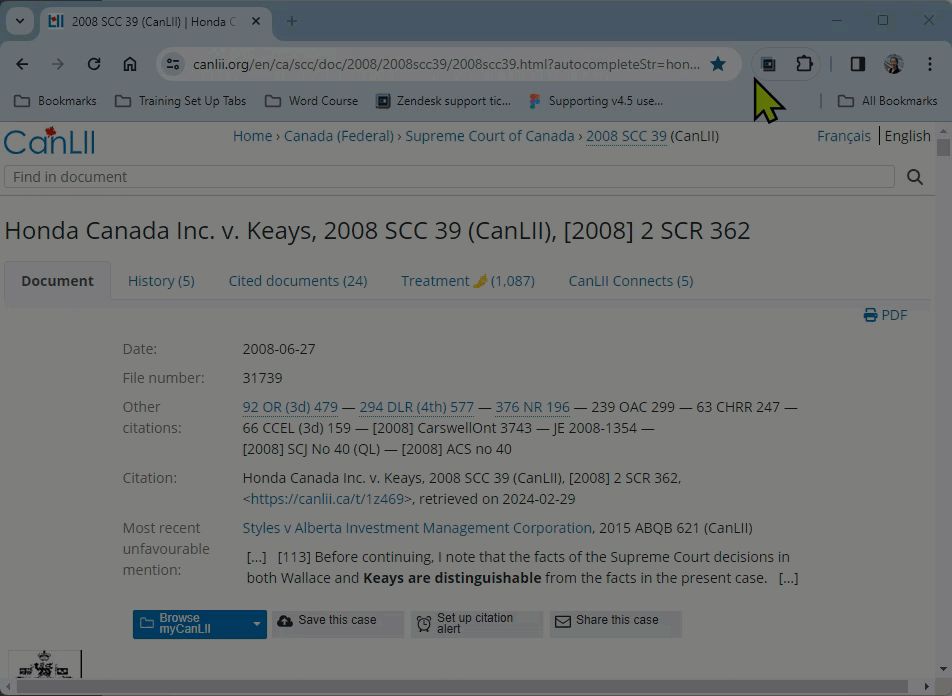Open a new browser tab

tap(292, 21)
